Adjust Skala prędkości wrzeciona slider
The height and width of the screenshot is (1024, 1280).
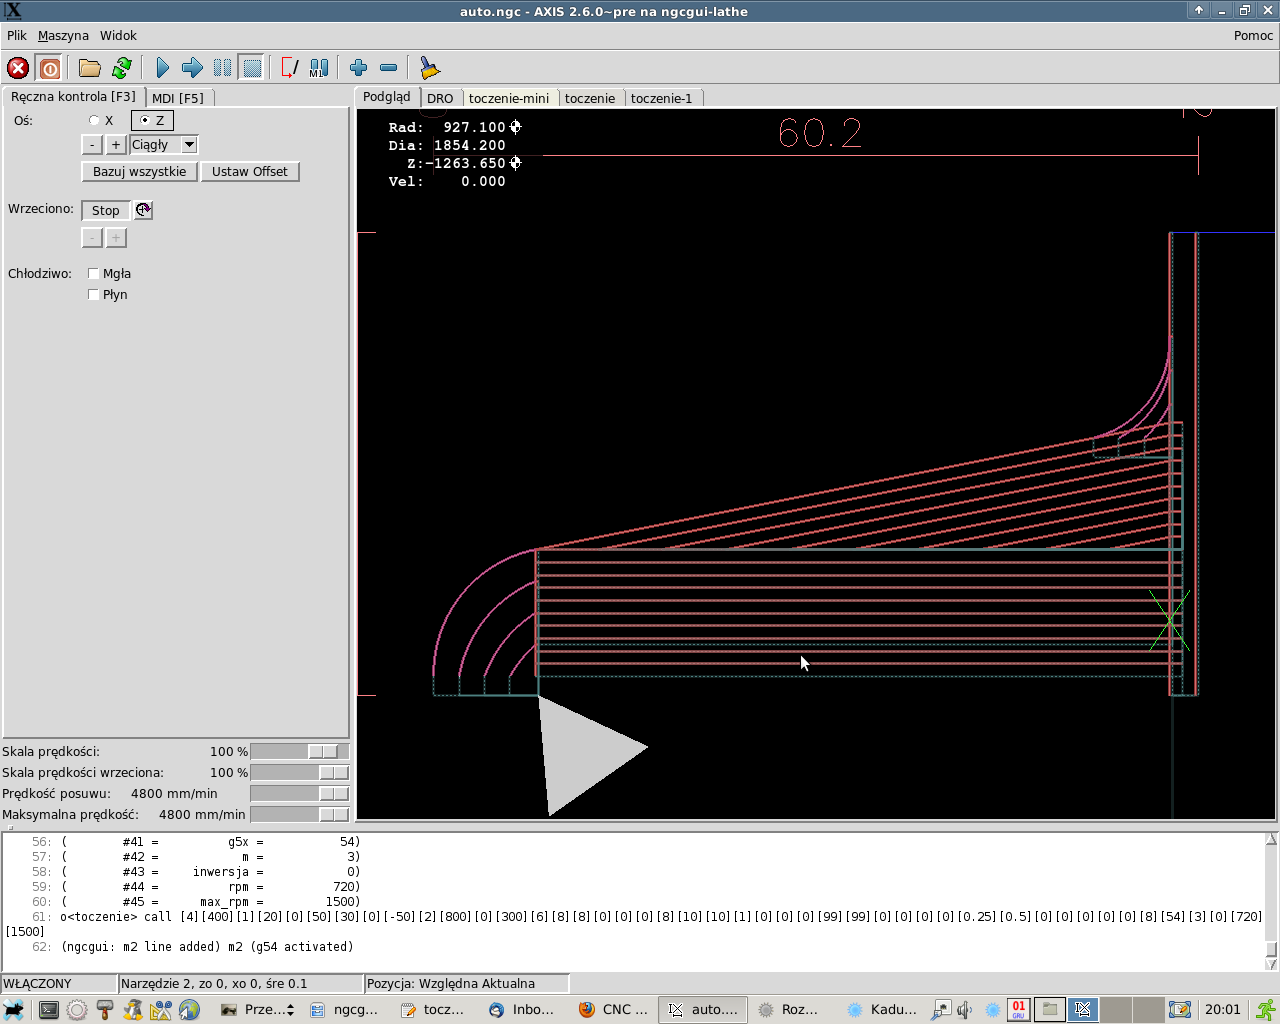(300, 772)
